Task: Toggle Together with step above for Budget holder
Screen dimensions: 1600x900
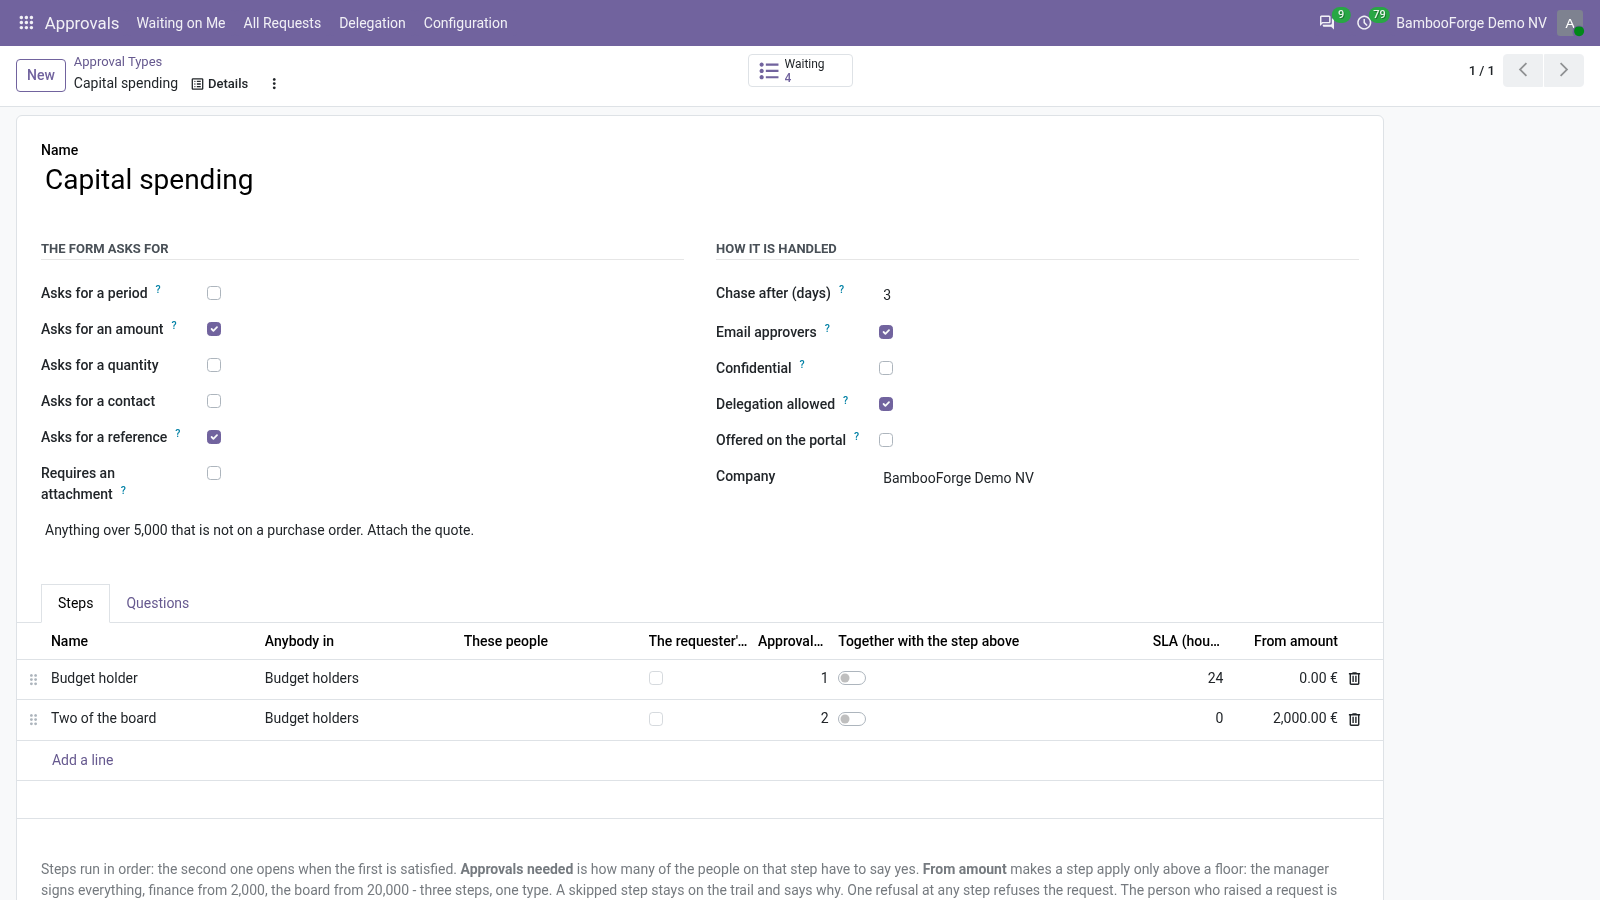Action: pyautogui.click(x=852, y=678)
